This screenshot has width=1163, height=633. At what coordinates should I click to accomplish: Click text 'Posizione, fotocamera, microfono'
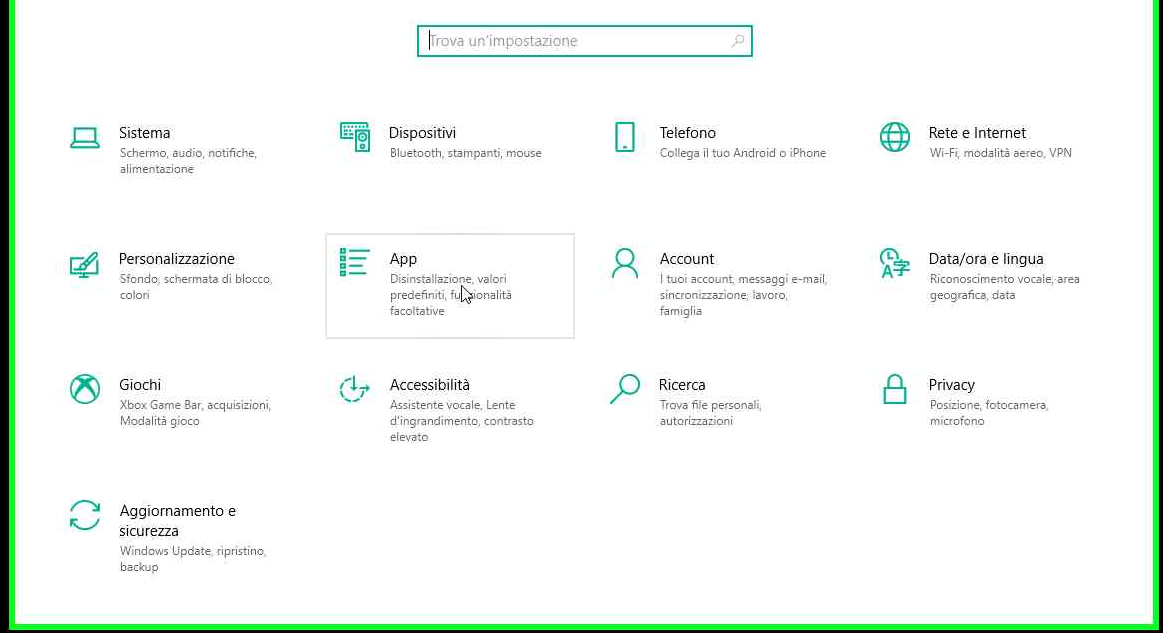(x=989, y=413)
